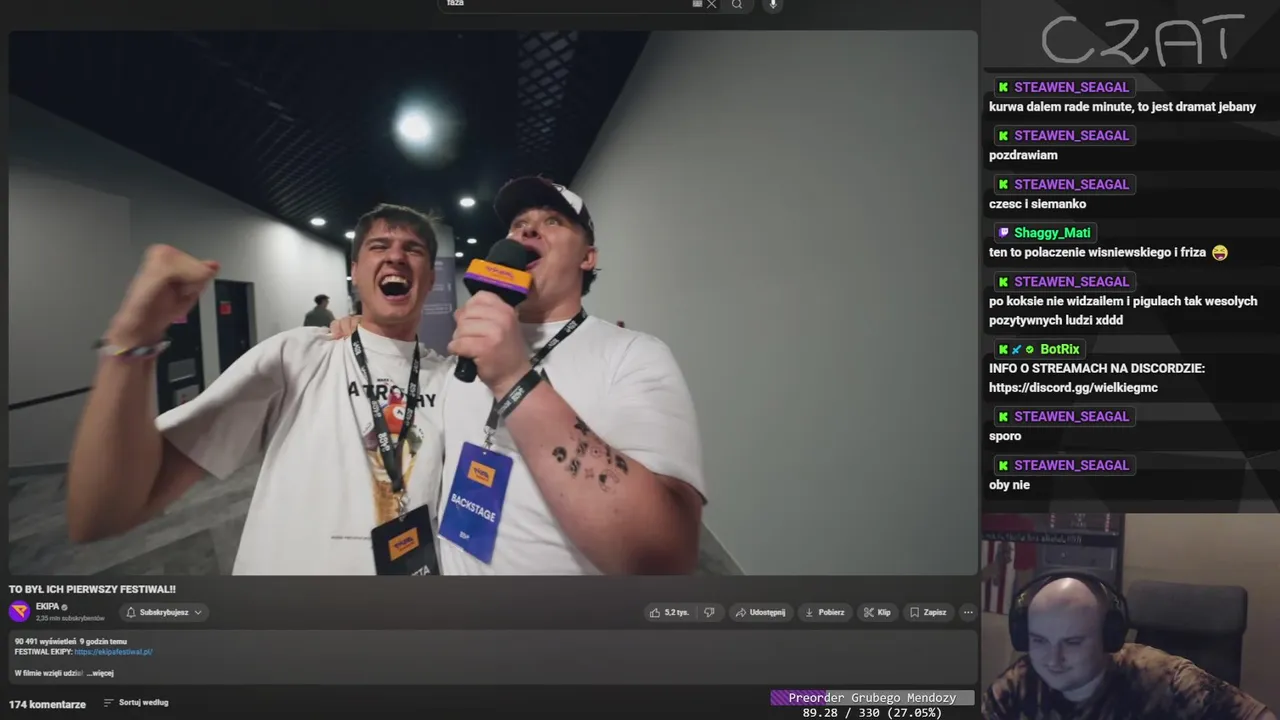Click chat message 'czesc i siemanko'
Image resolution: width=1280 pixels, height=720 pixels.
click(x=1037, y=204)
